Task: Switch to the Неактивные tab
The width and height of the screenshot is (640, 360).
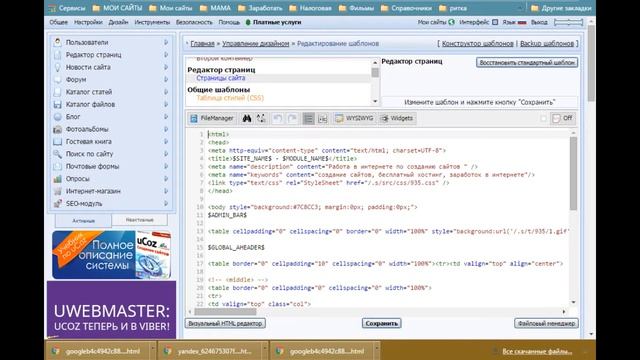Action: click(140, 220)
